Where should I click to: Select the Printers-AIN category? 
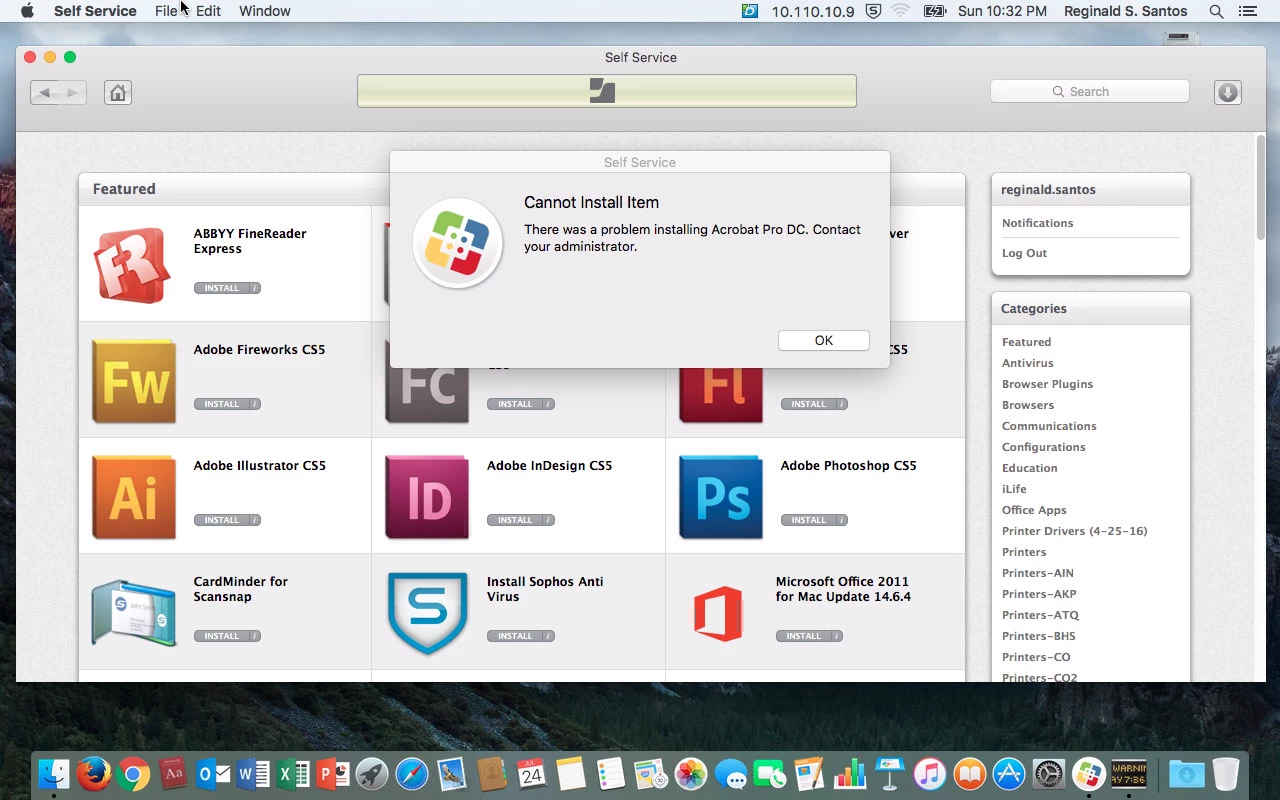coord(1037,573)
